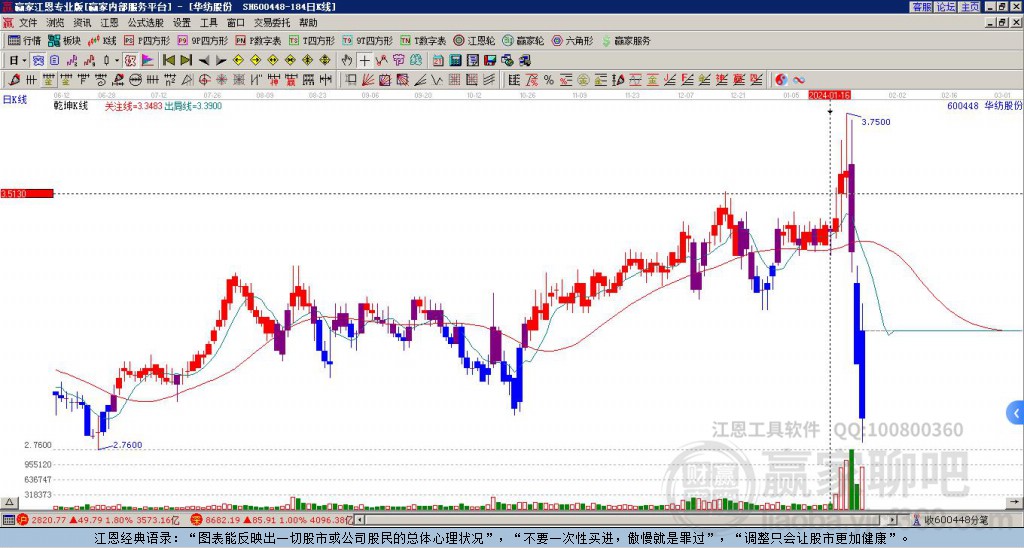1024x548 pixels.
Task: Open the 板块 sector view
Action: pos(64,40)
